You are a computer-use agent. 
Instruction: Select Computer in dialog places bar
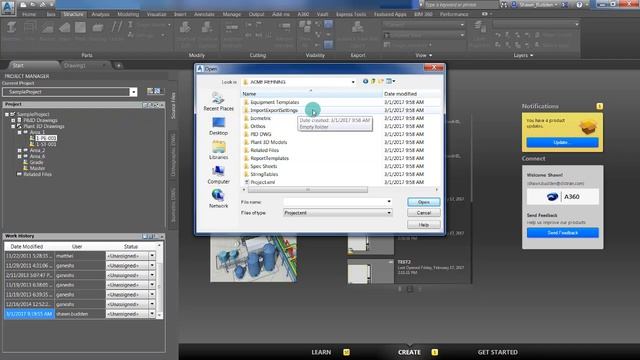pyautogui.click(x=218, y=175)
